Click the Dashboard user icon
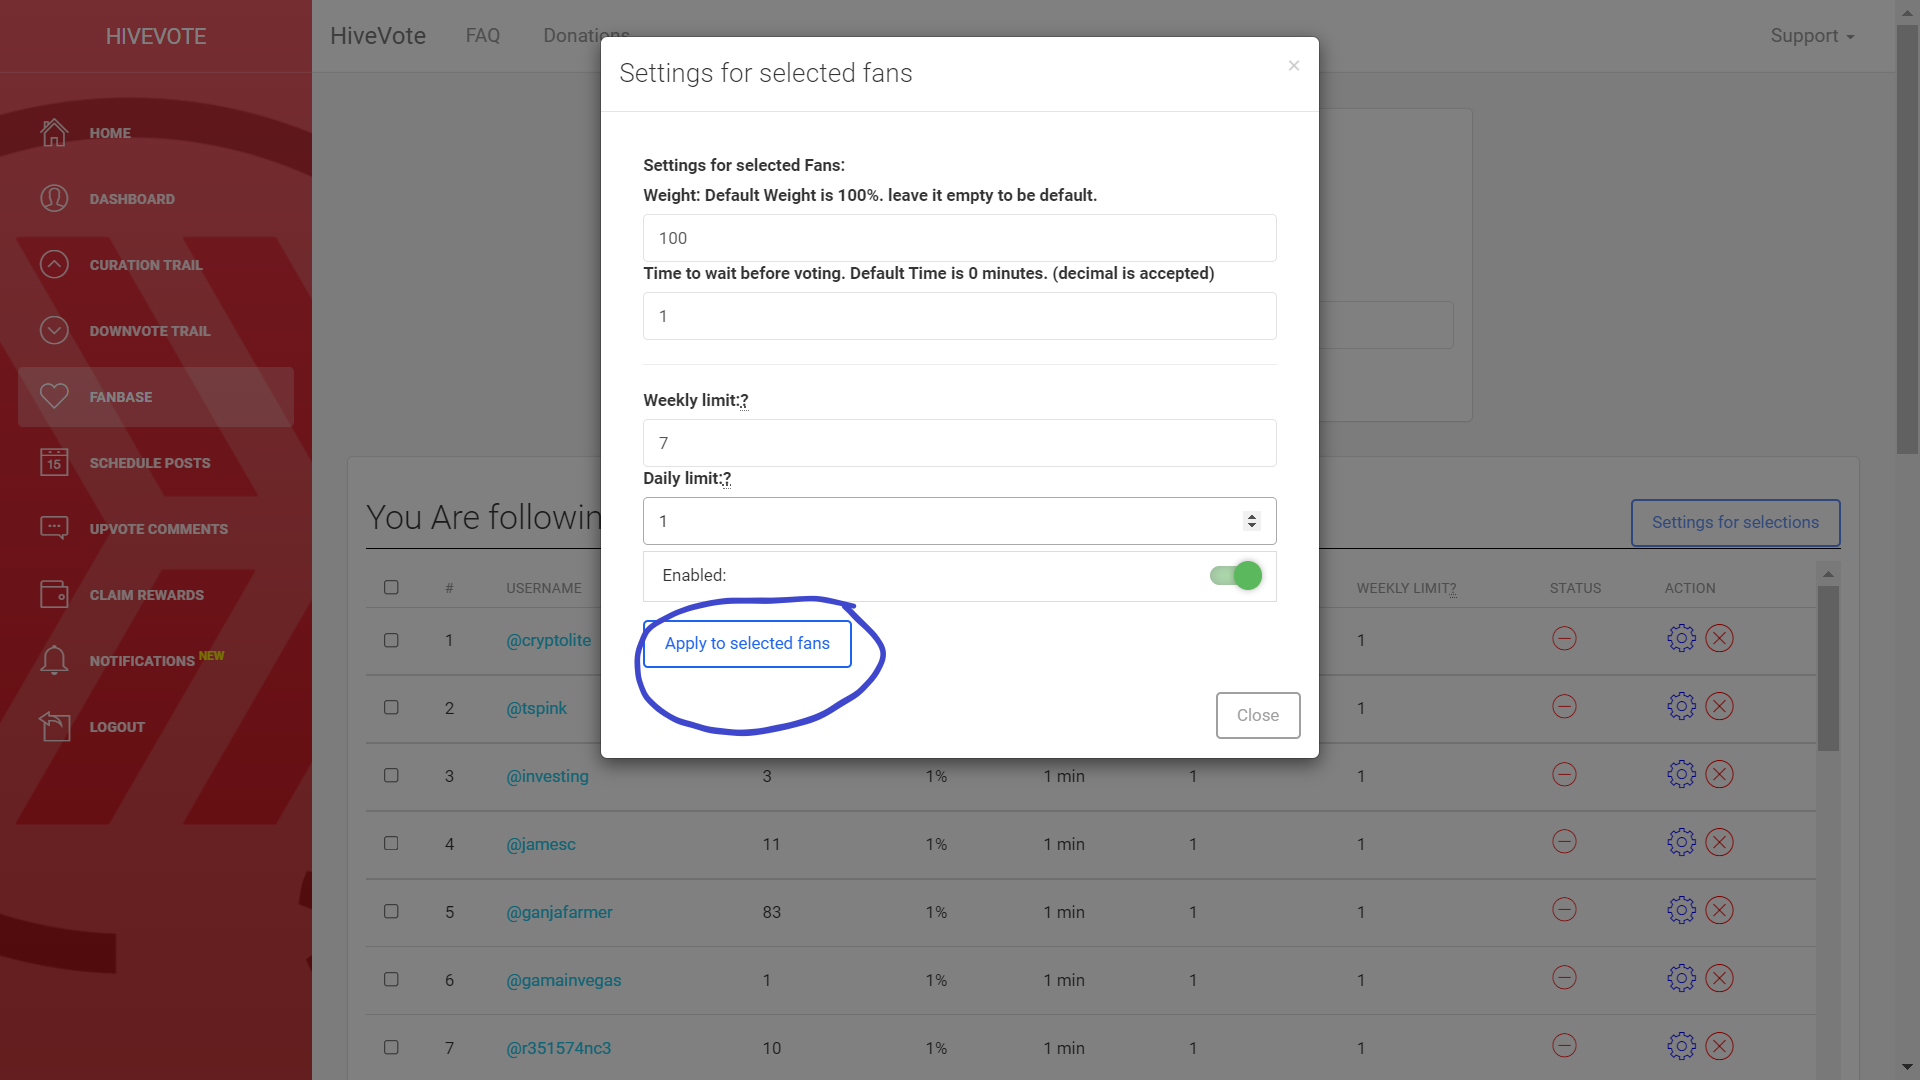 [54, 198]
